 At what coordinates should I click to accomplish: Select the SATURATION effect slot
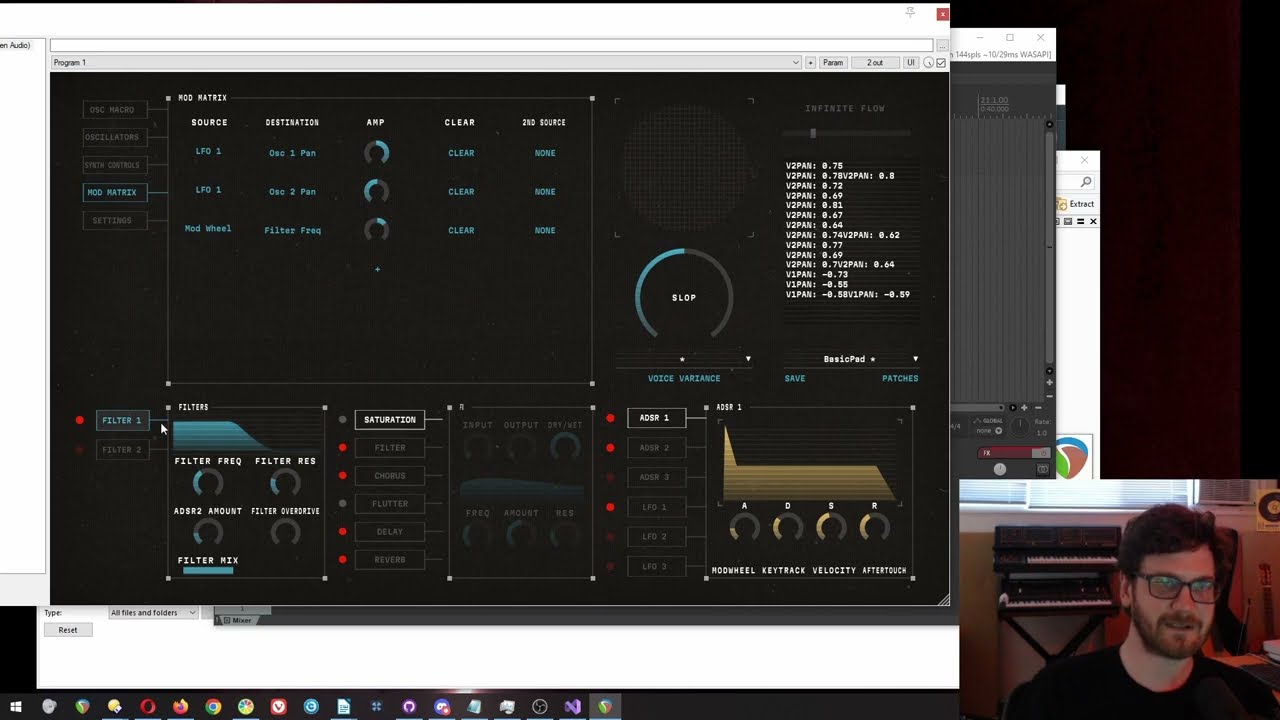pyautogui.click(x=390, y=420)
